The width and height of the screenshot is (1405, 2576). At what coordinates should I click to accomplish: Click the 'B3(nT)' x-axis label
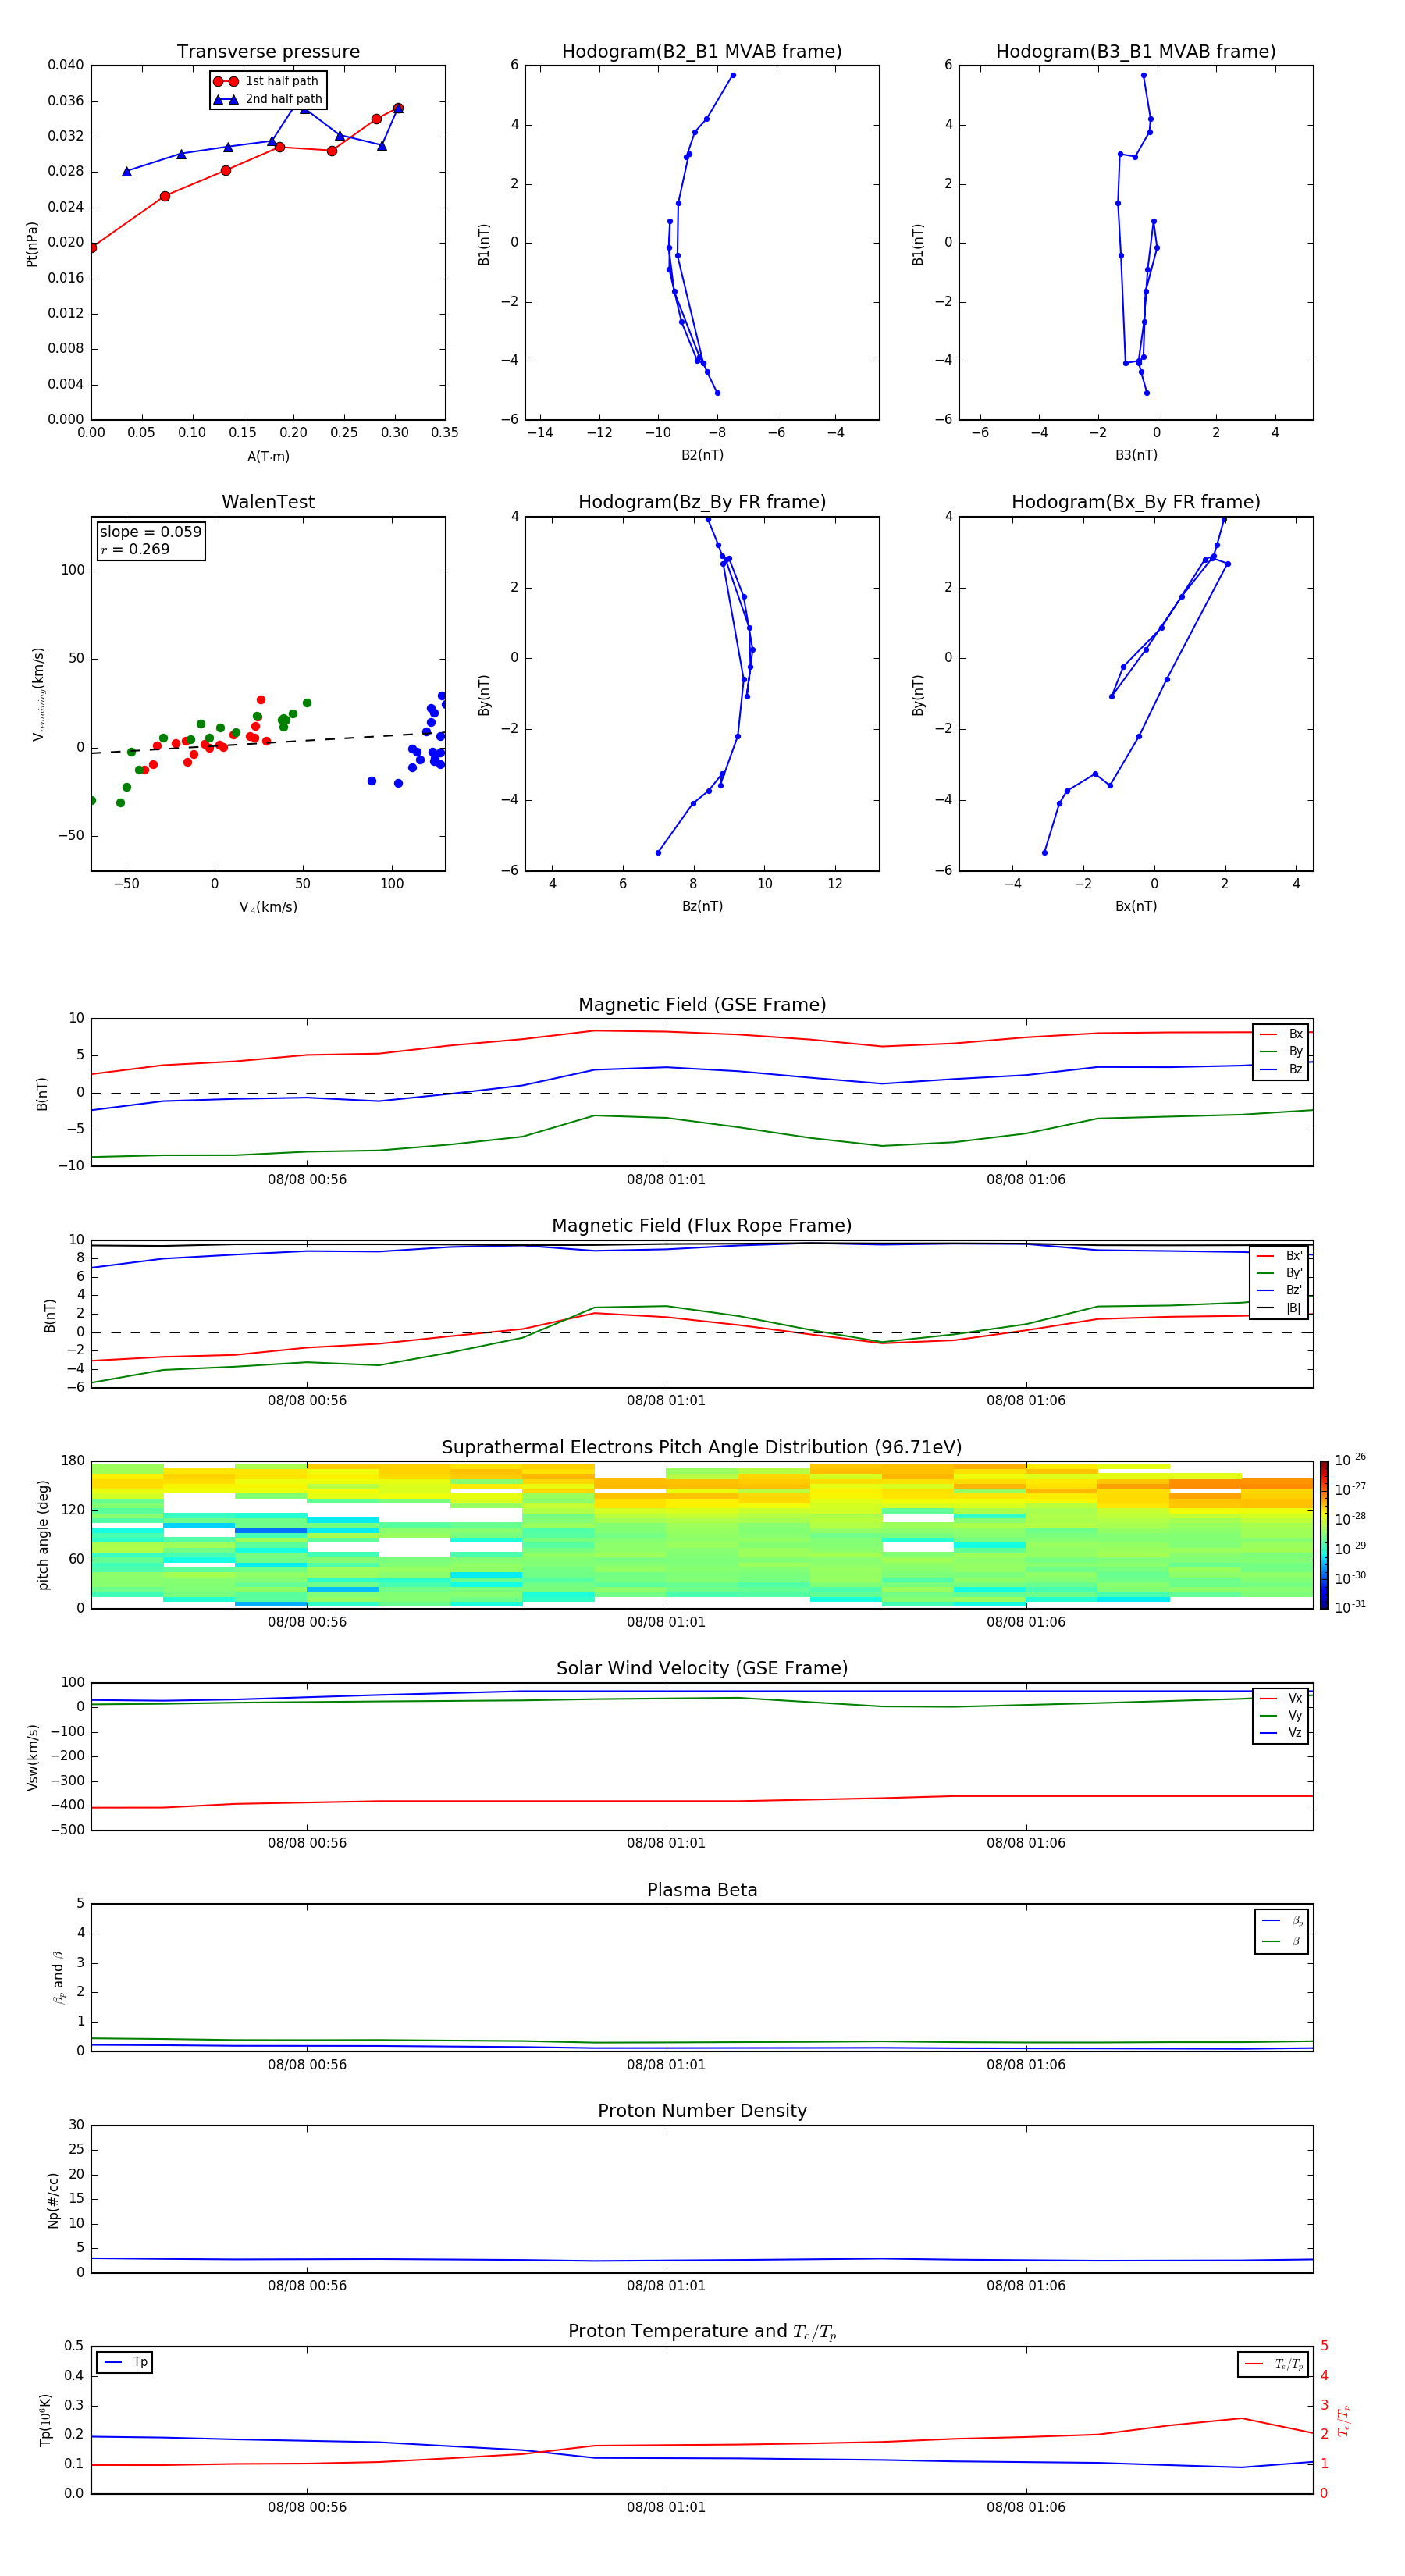click(x=1136, y=456)
